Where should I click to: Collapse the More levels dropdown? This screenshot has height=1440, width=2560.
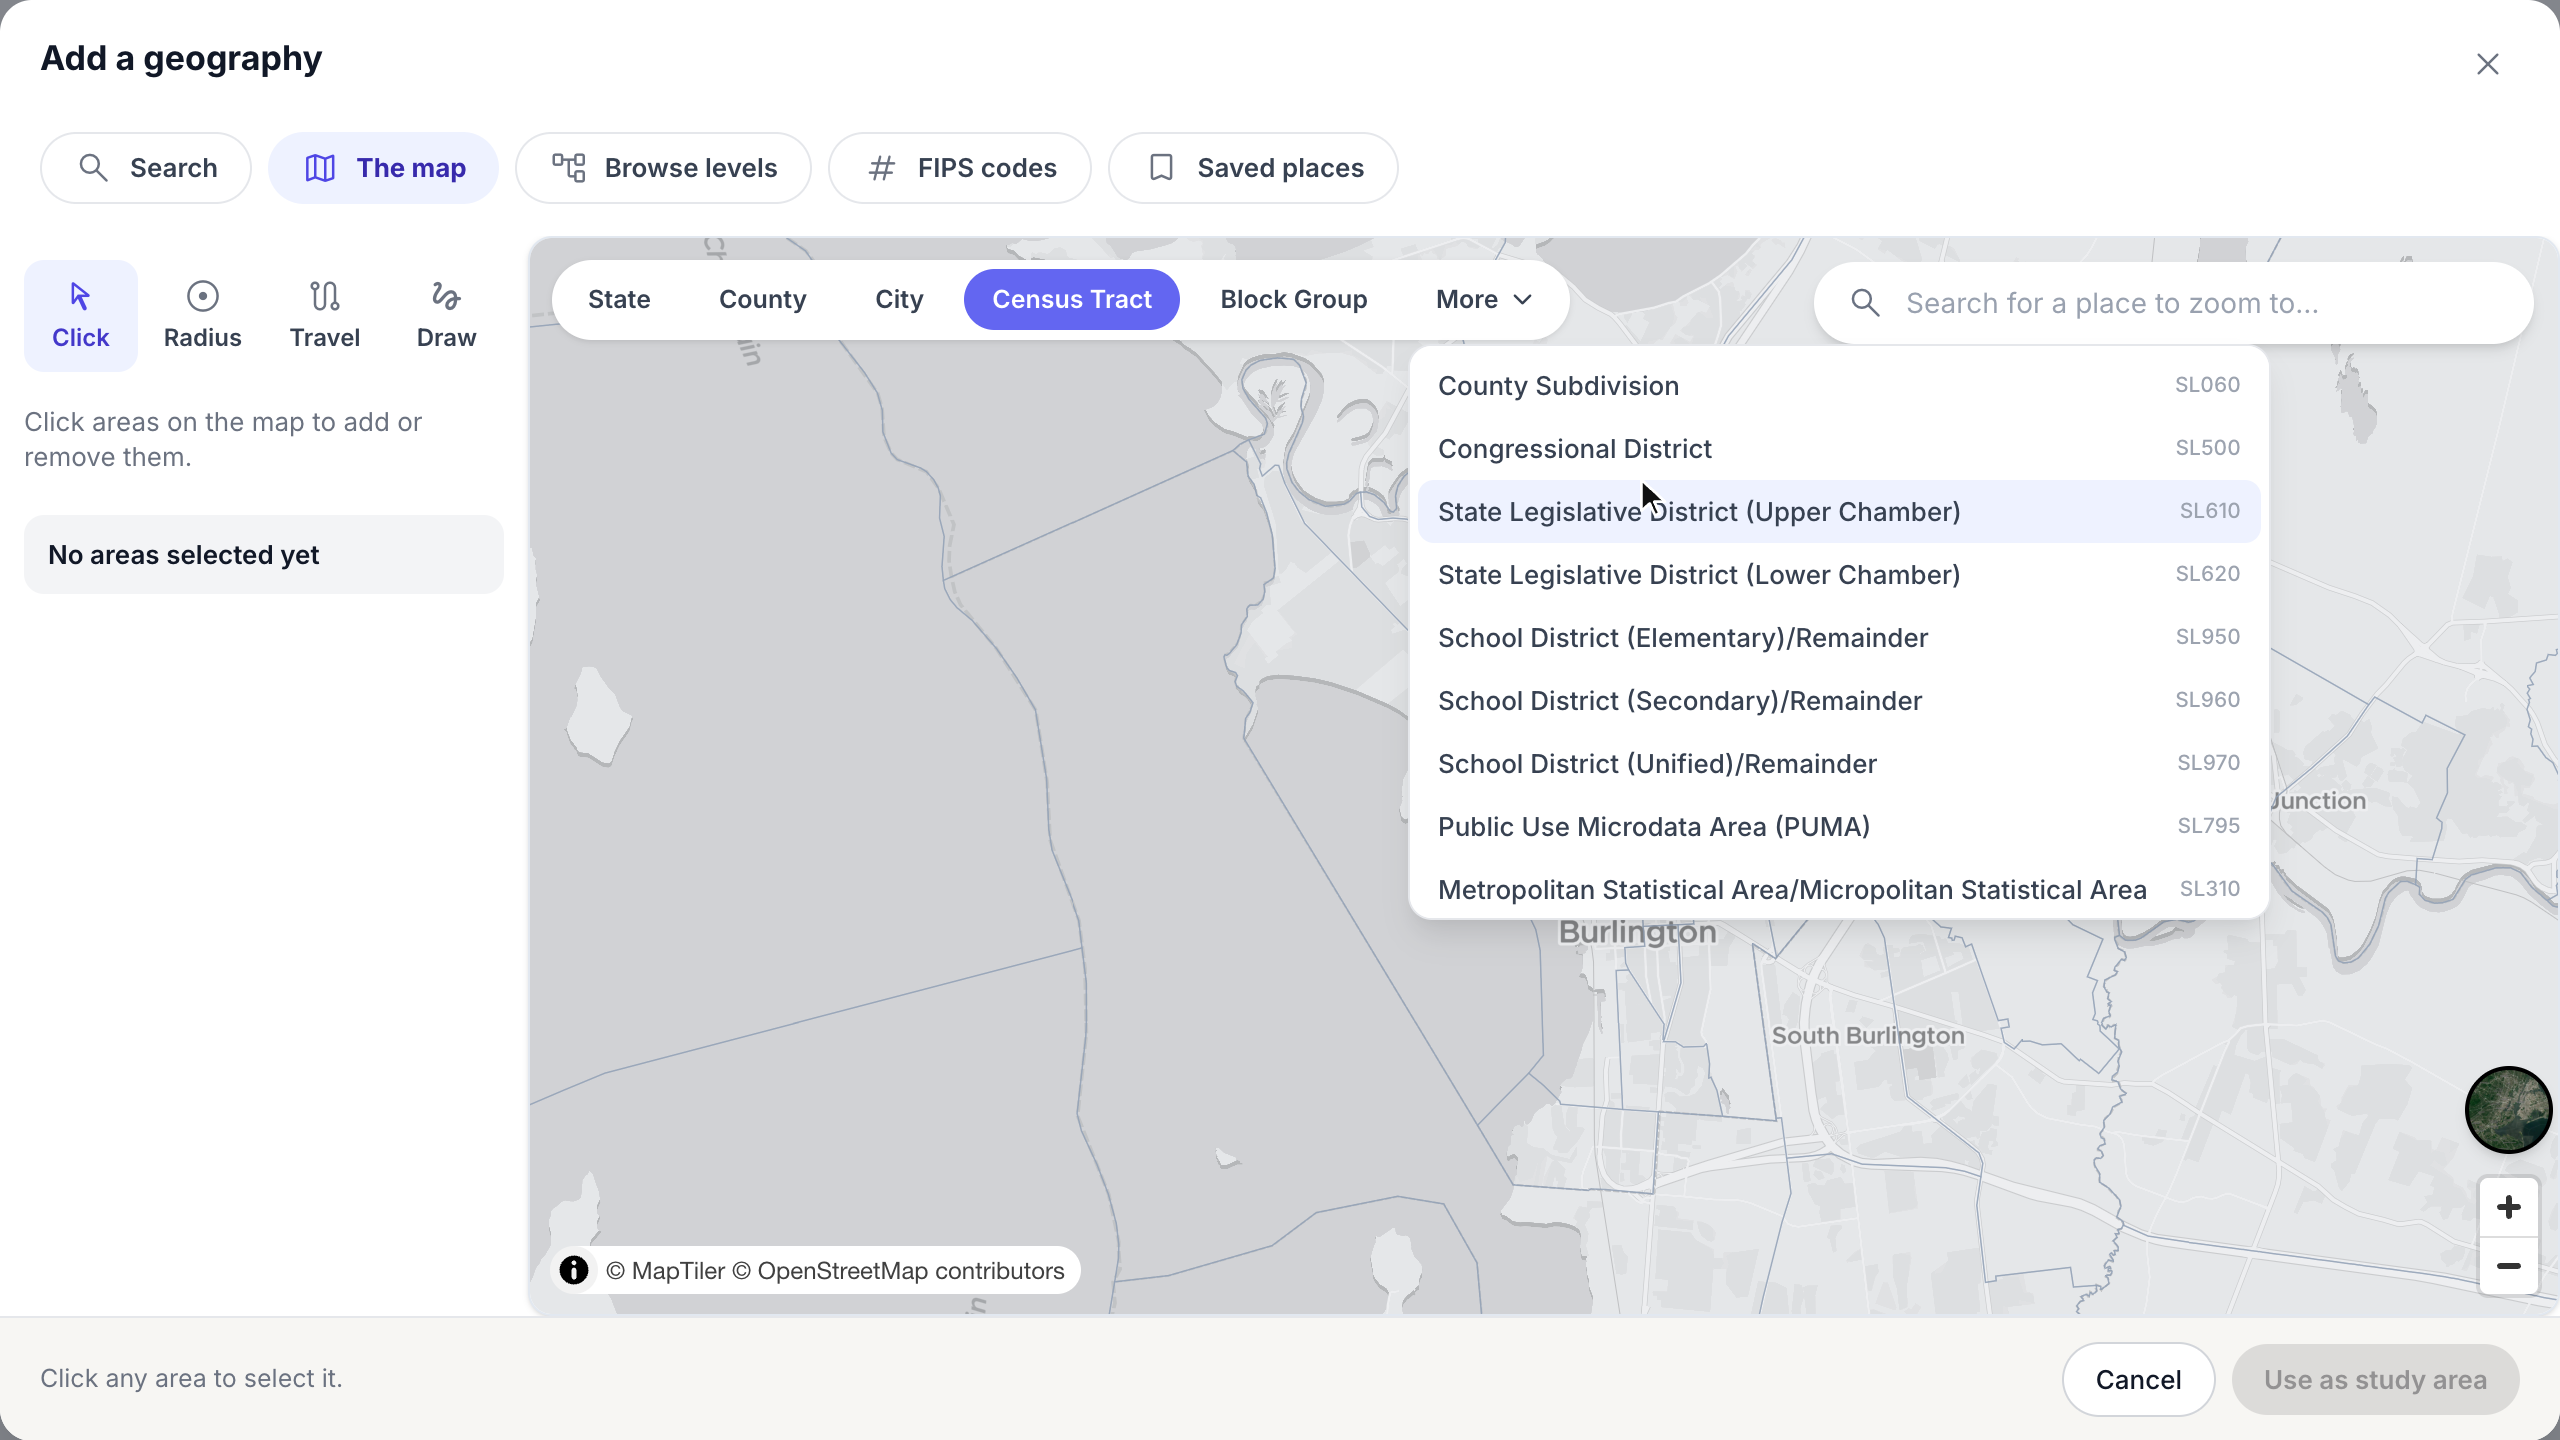coord(1483,299)
